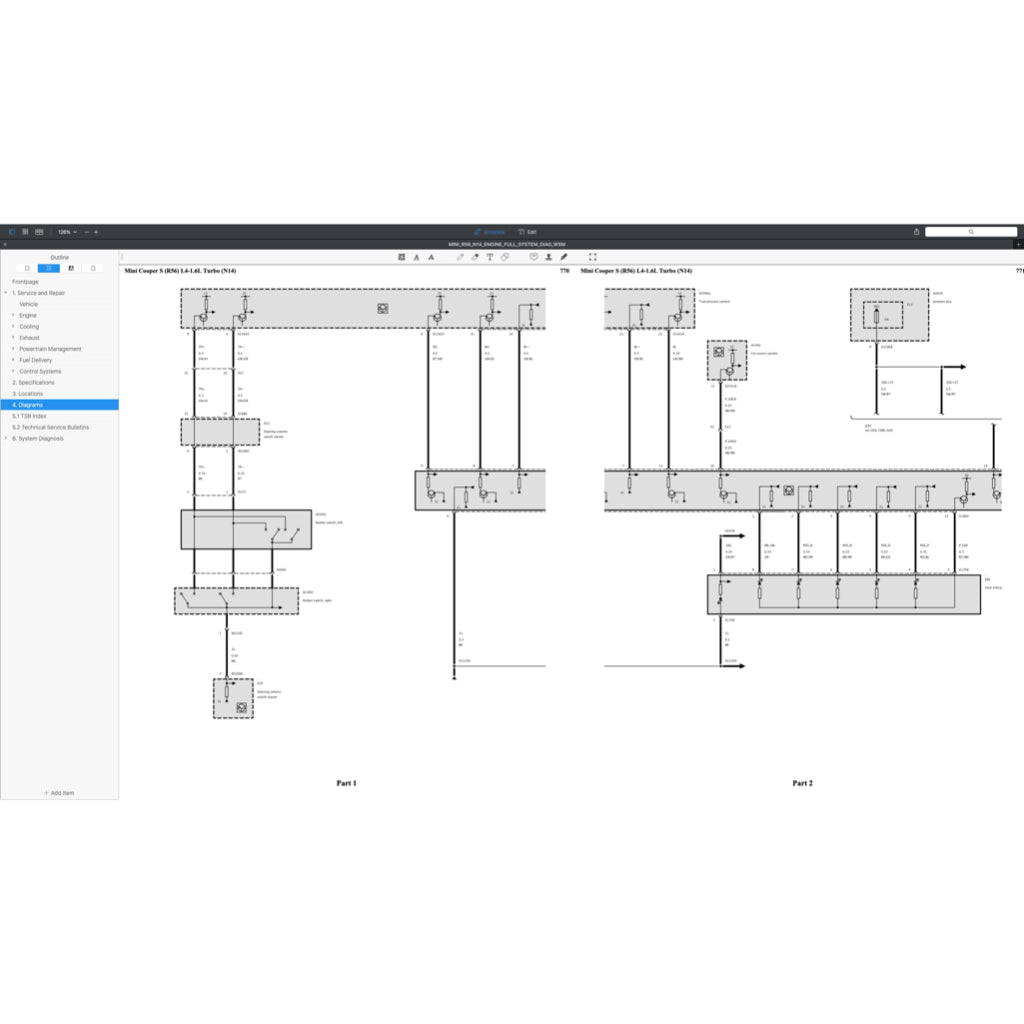This screenshot has width=1024, height=1024.
Task: Collapse the Service and Repair section
Action: [6, 293]
